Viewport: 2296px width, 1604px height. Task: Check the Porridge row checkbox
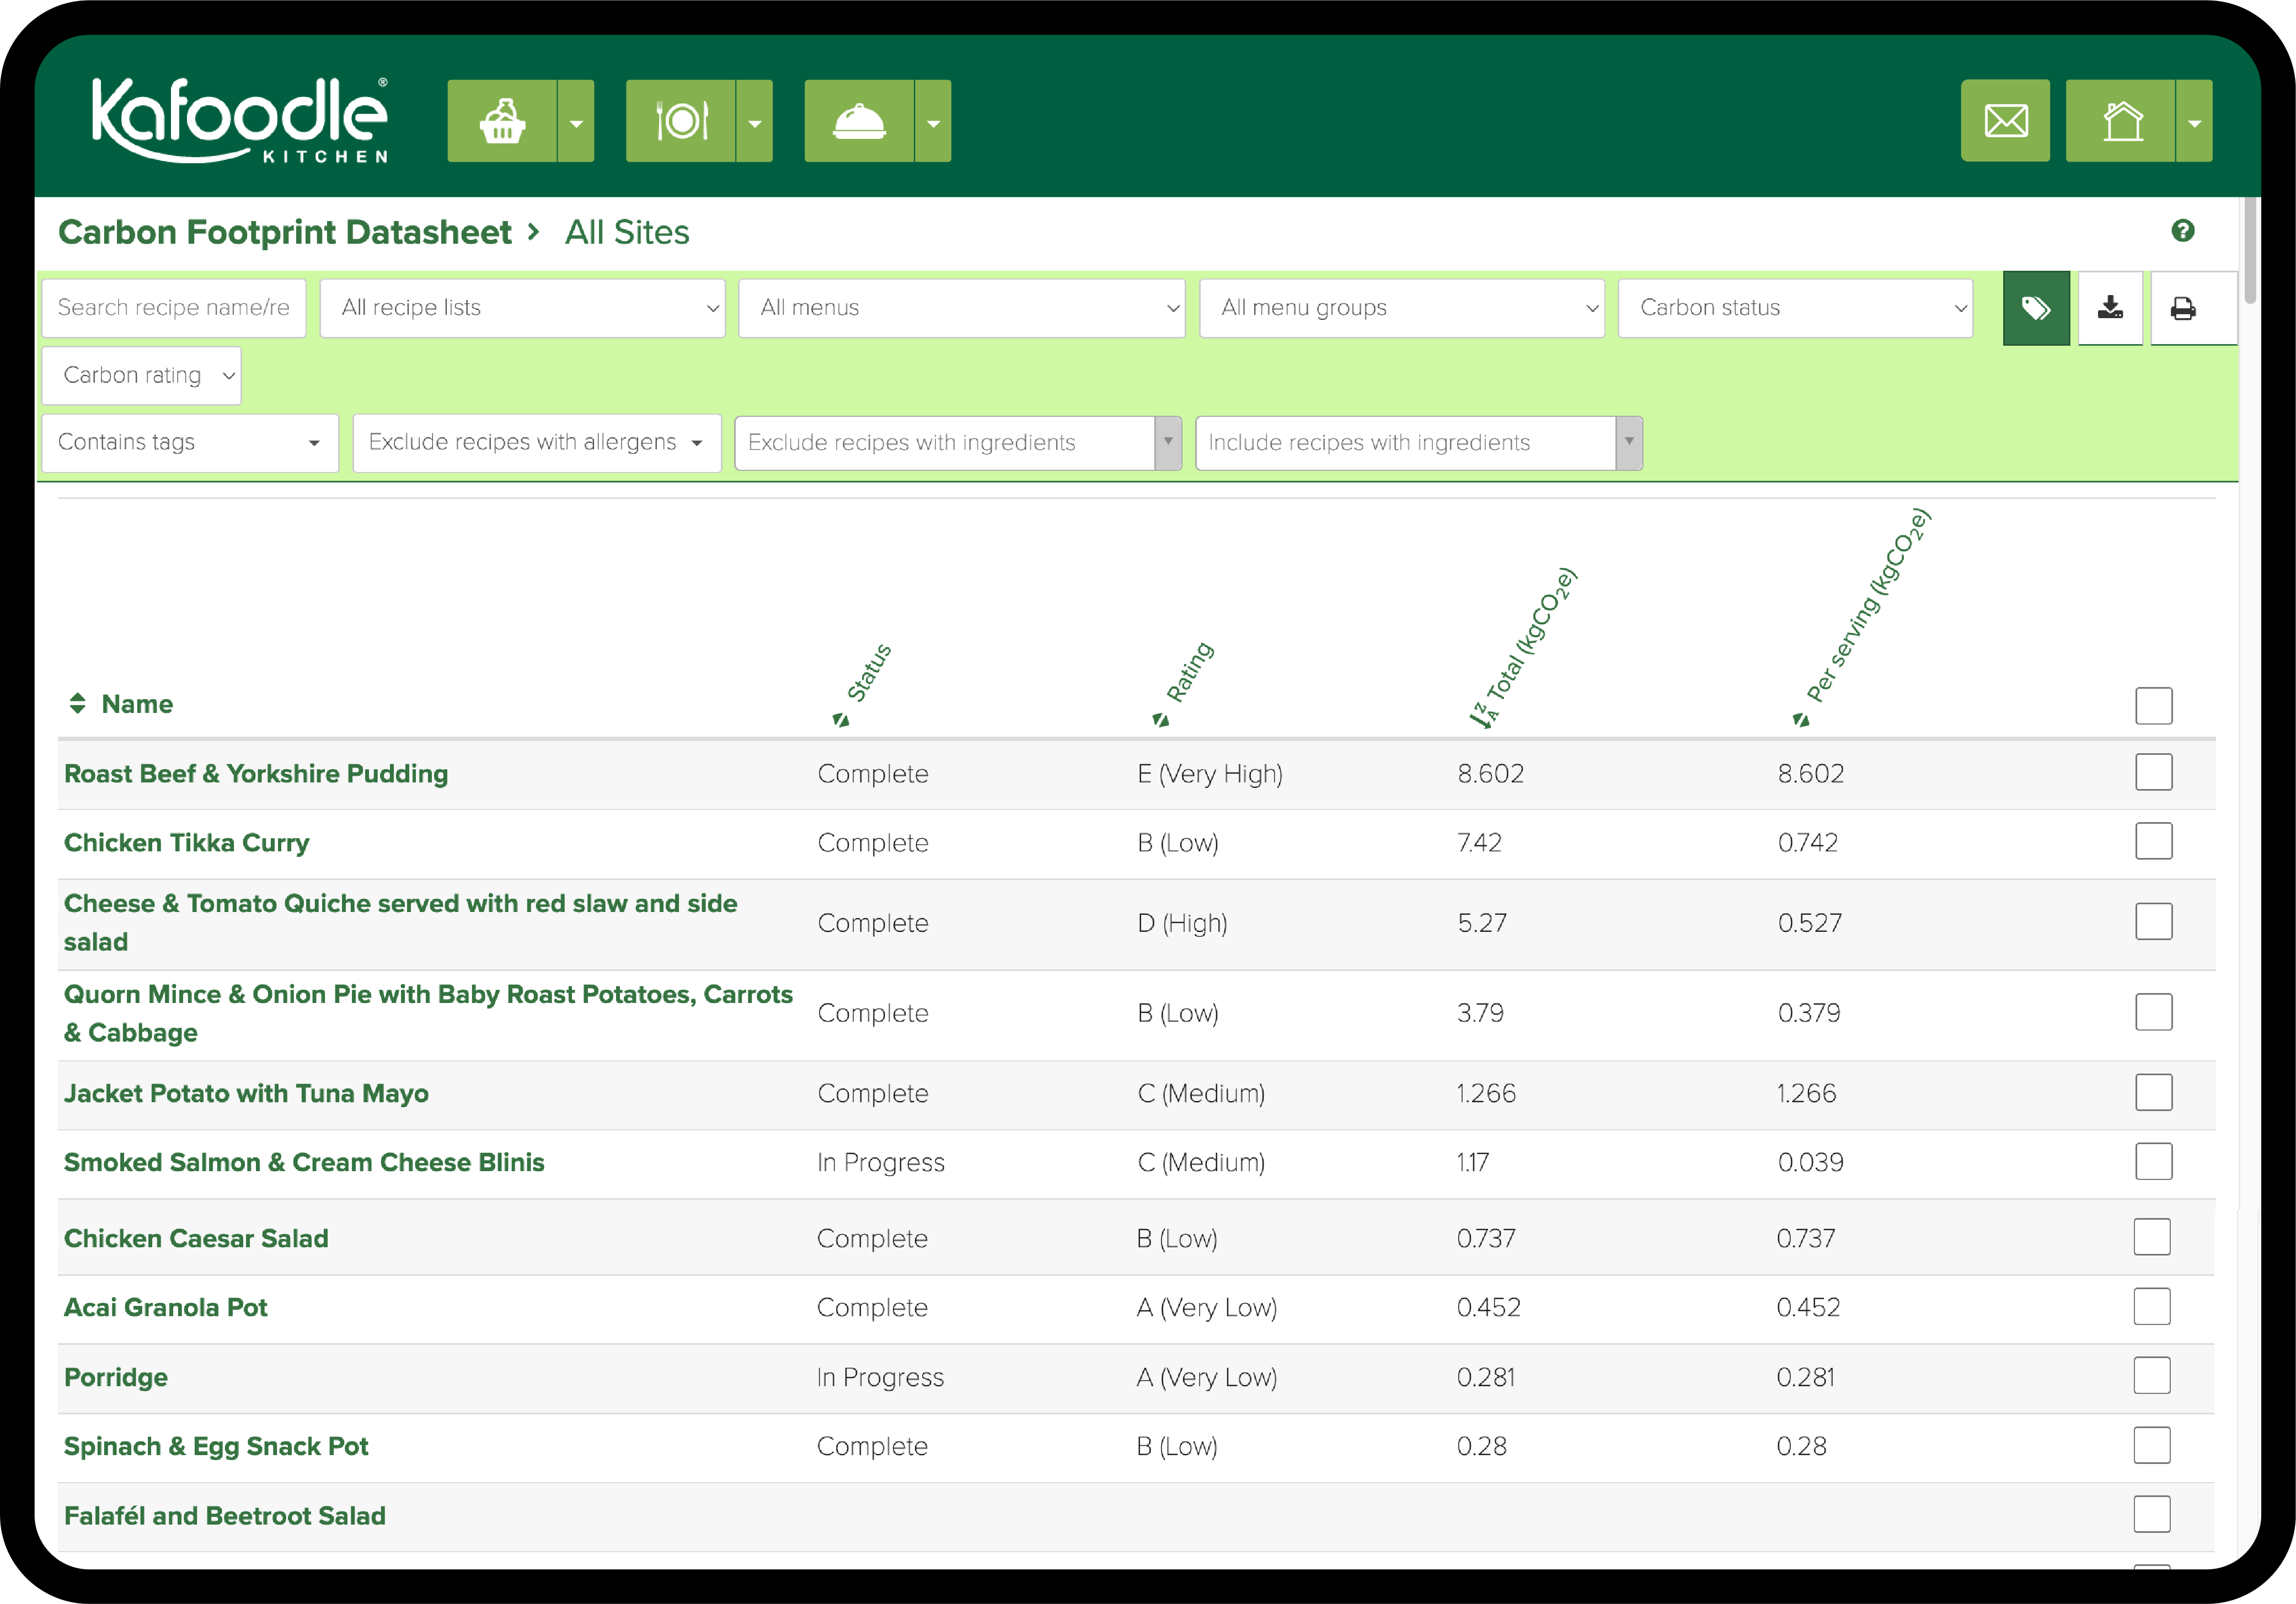coord(2151,1375)
